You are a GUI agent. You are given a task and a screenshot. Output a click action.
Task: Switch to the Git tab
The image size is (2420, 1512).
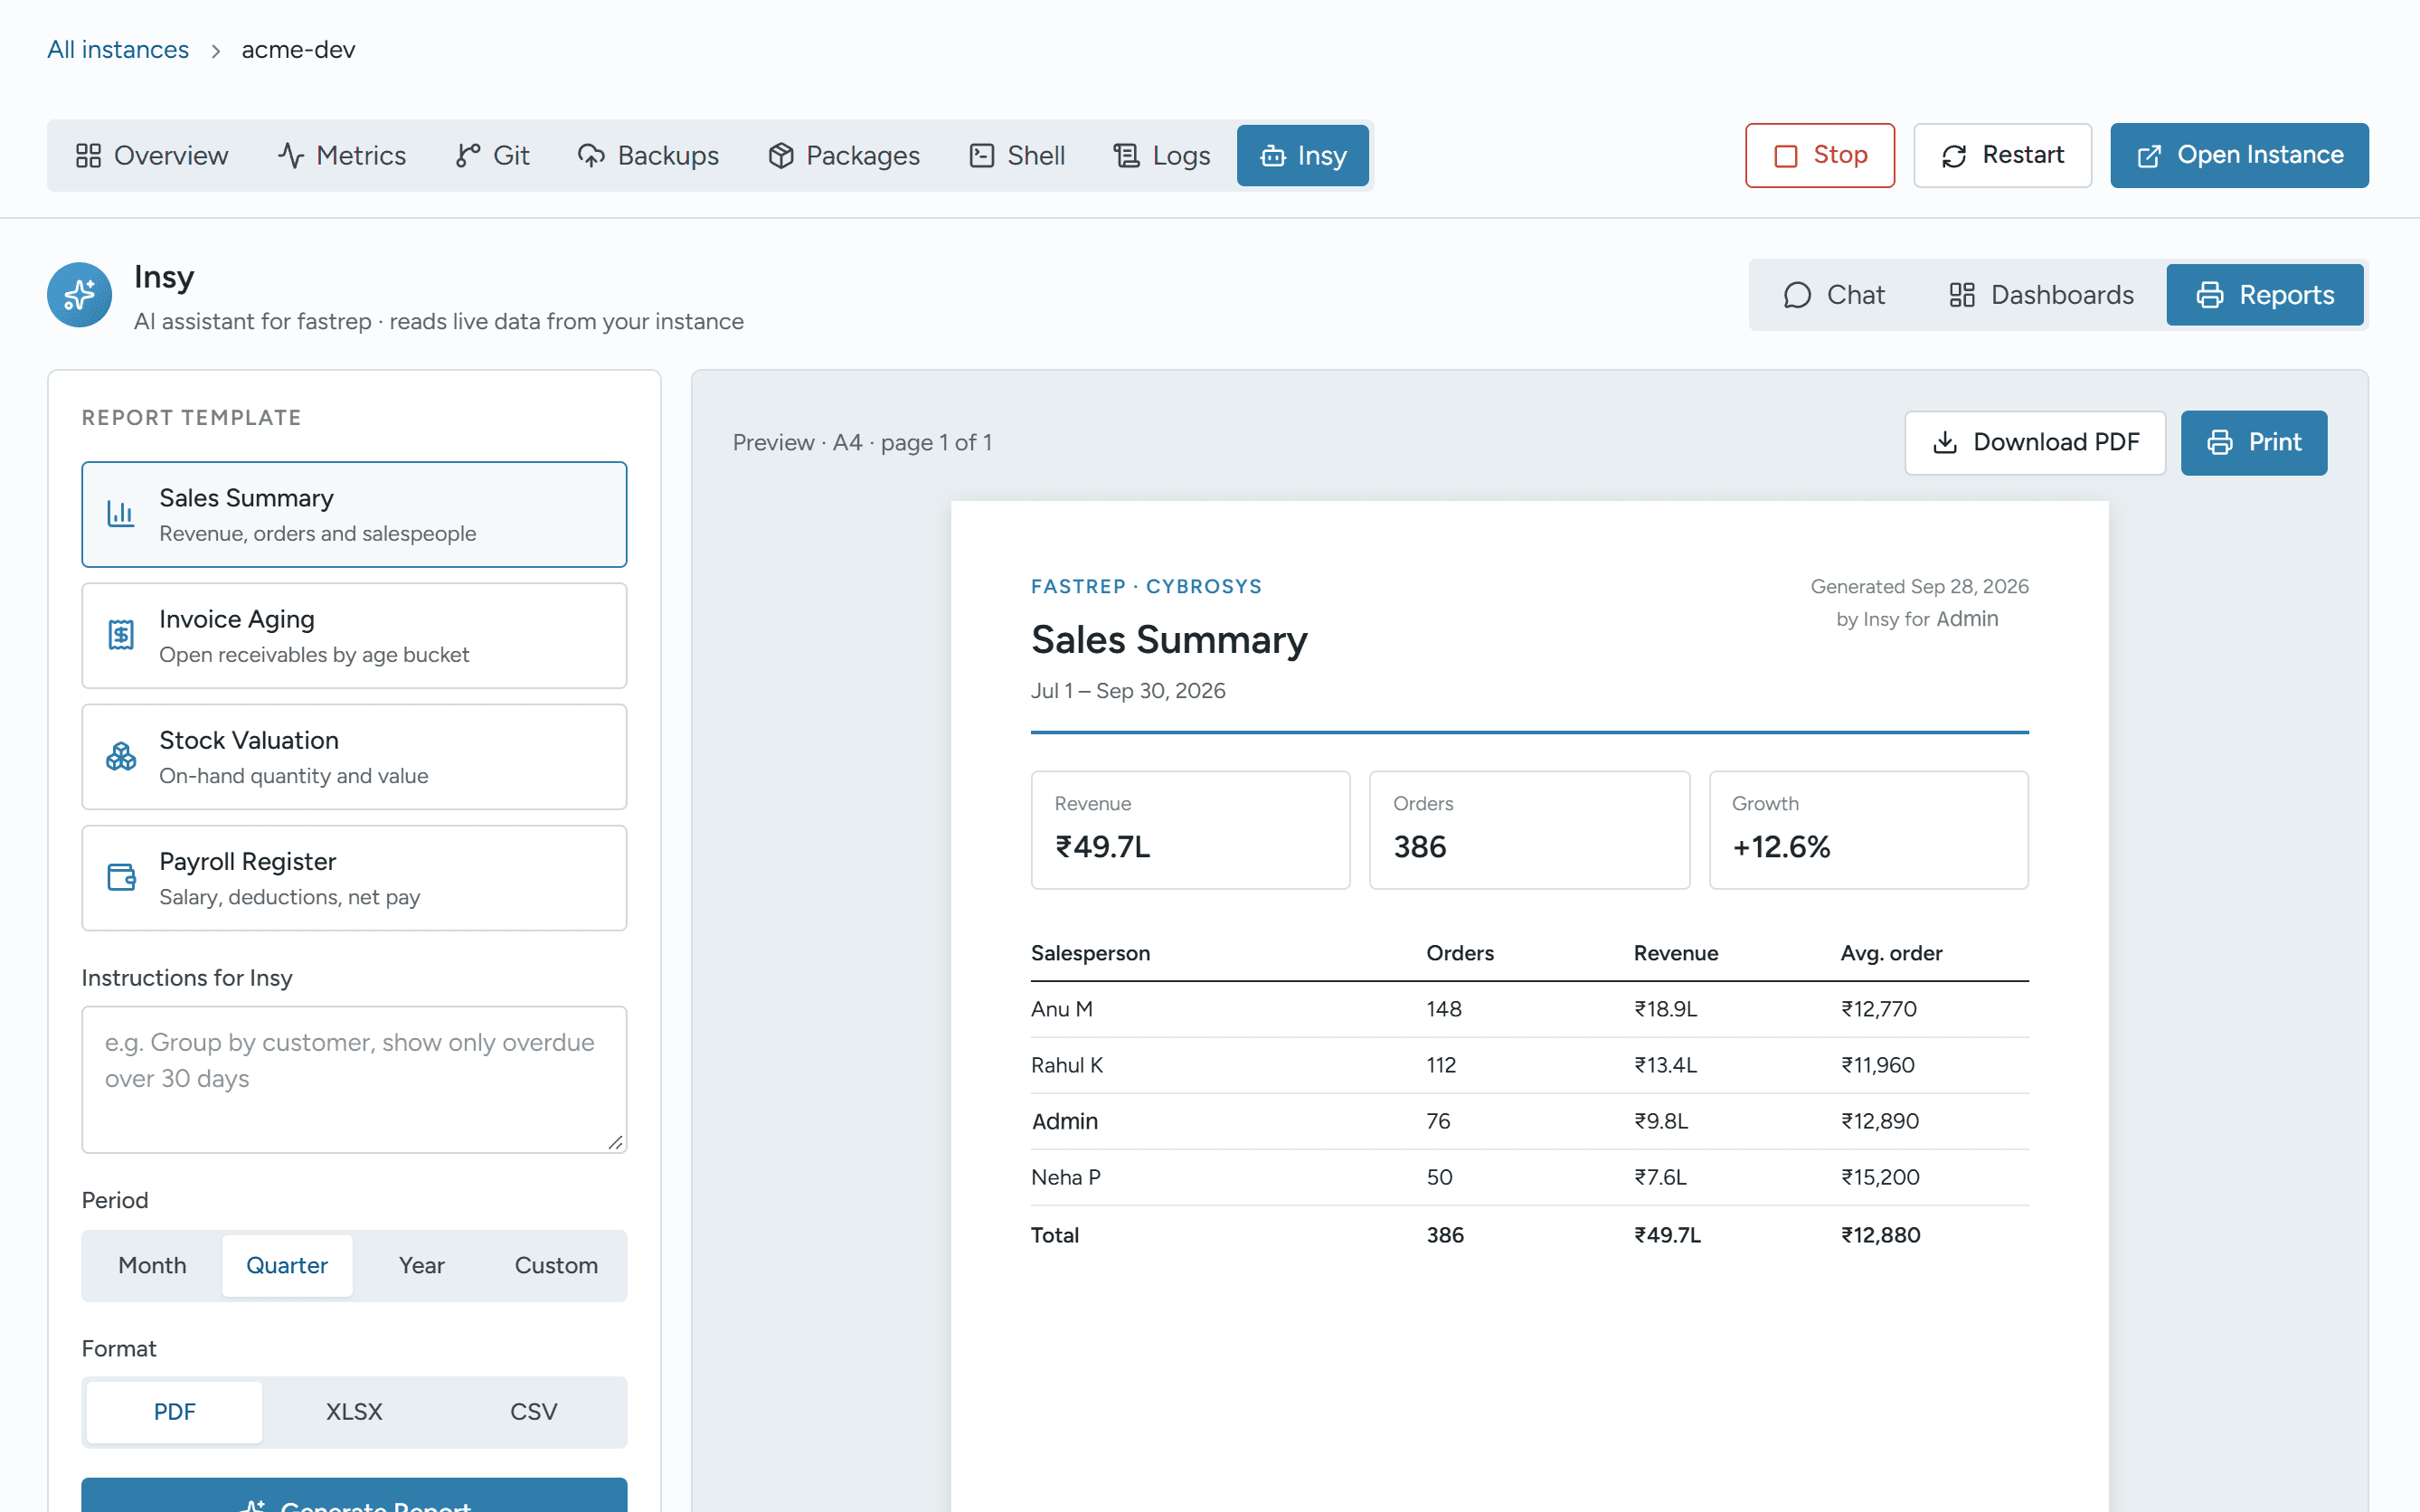pos(492,155)
